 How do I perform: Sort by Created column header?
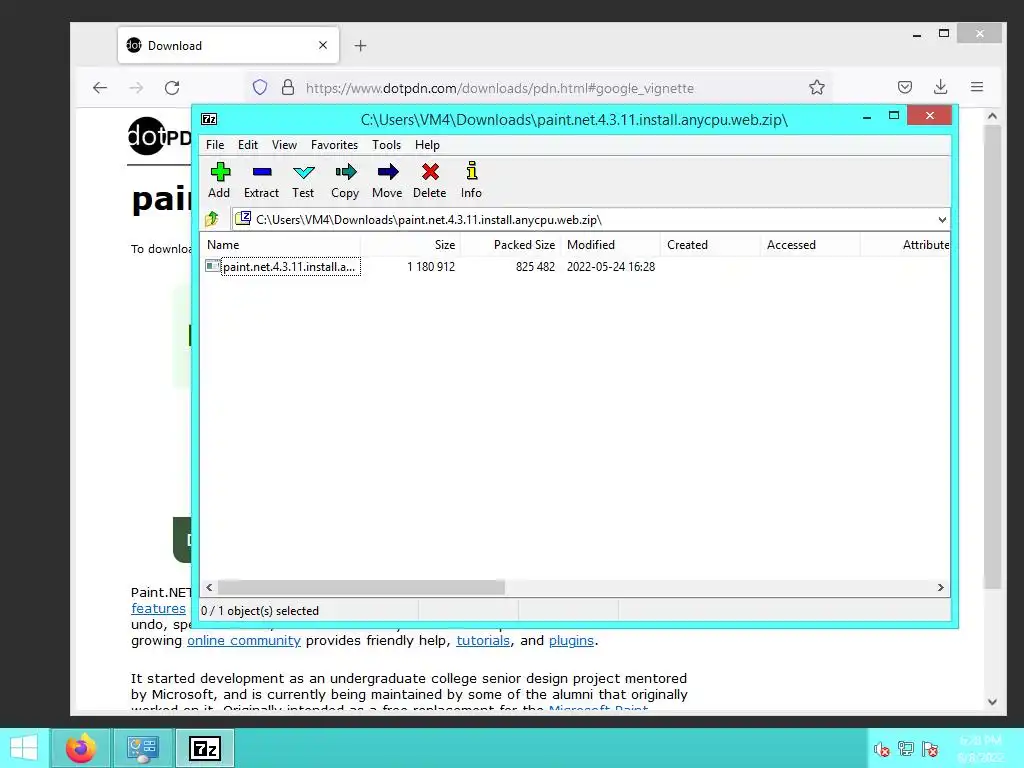tap(711, 245)
